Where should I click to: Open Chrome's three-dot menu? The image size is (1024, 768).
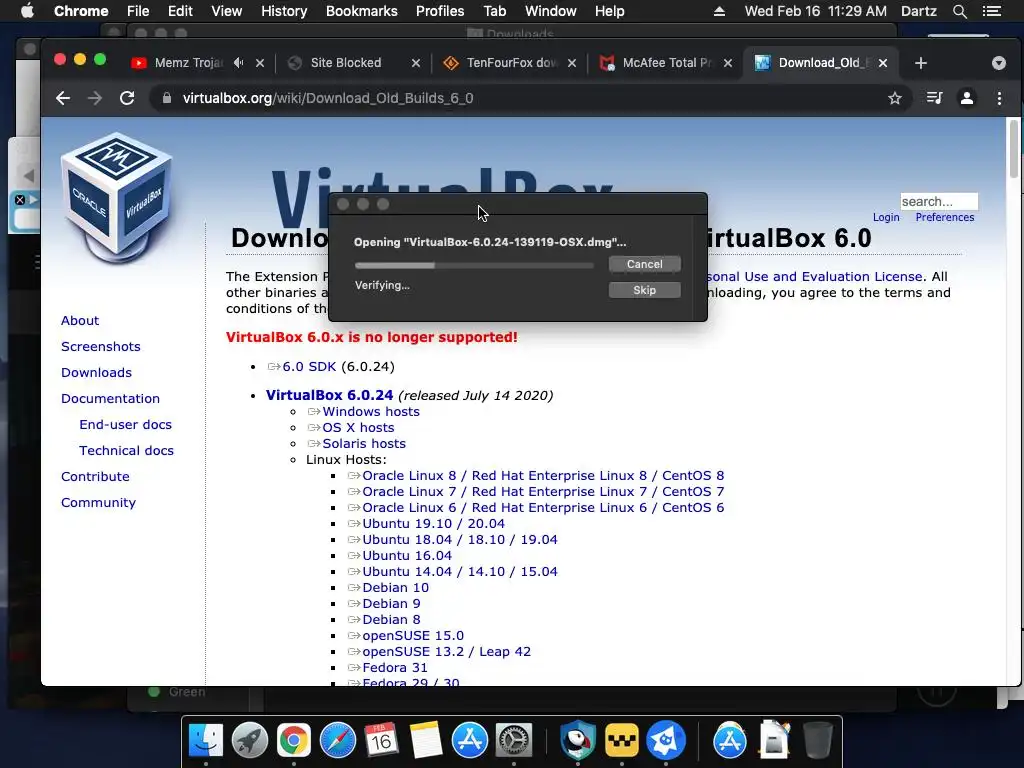pyautogui.click(x=999, y=98)
